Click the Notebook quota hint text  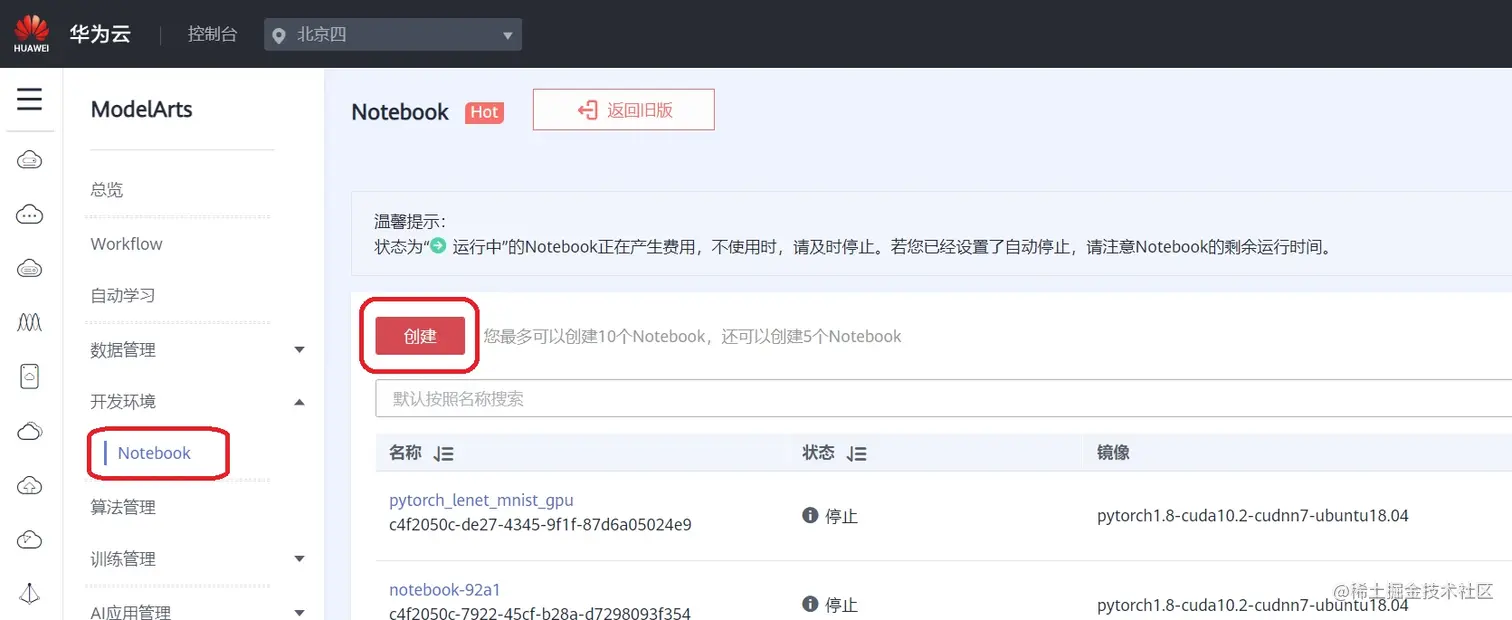[692, 336]
